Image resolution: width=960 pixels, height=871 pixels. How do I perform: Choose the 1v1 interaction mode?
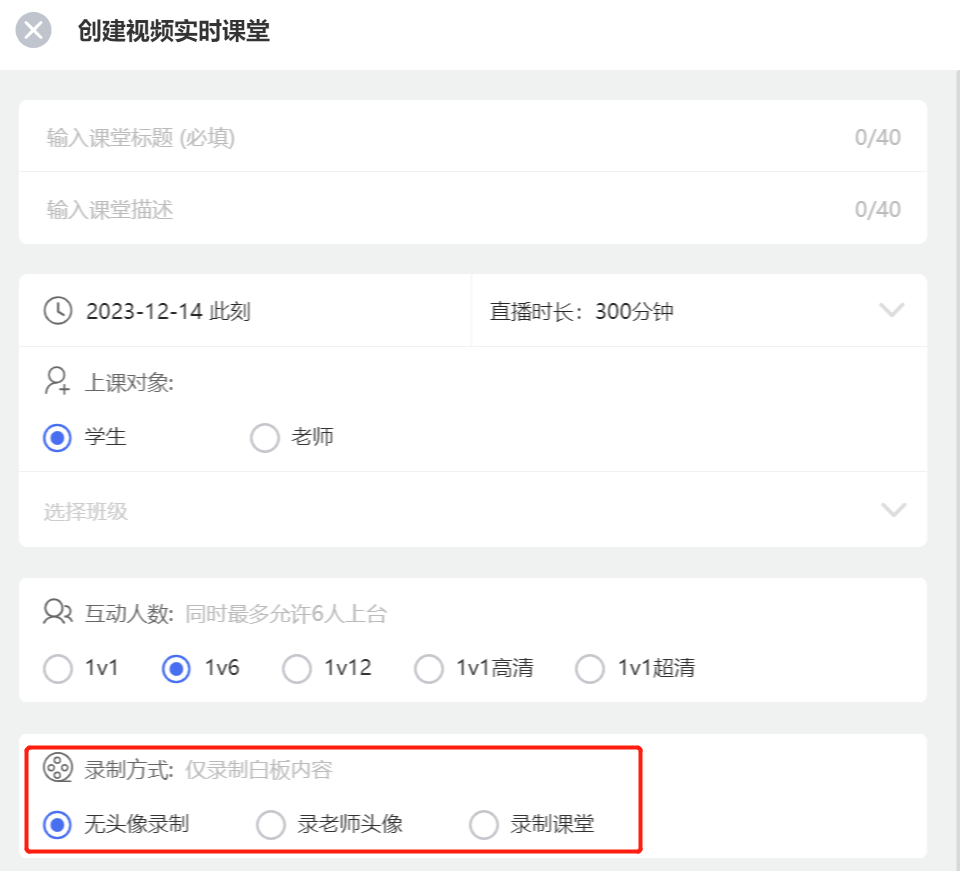click(x=58, y=668)
